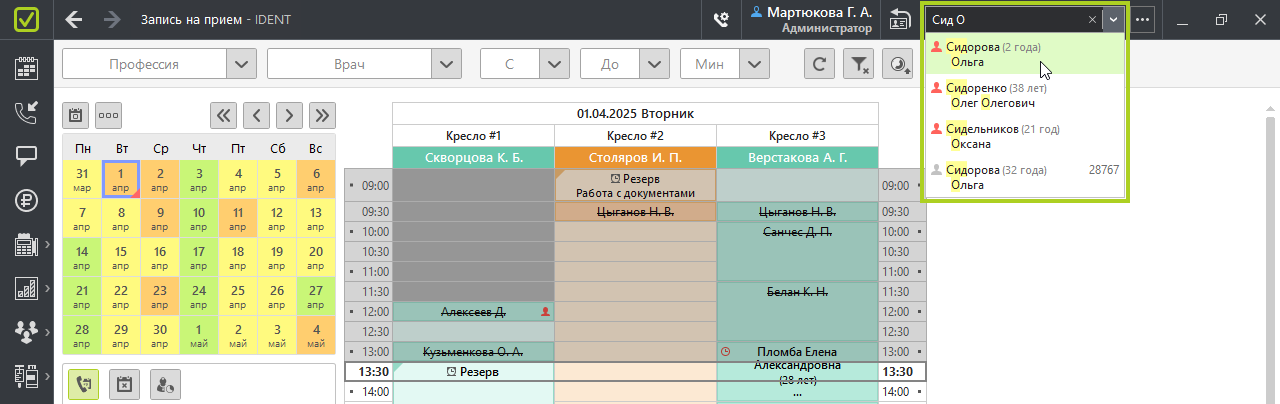Click the today calendar icon above month grid
1280x404 pixels.
75,114
